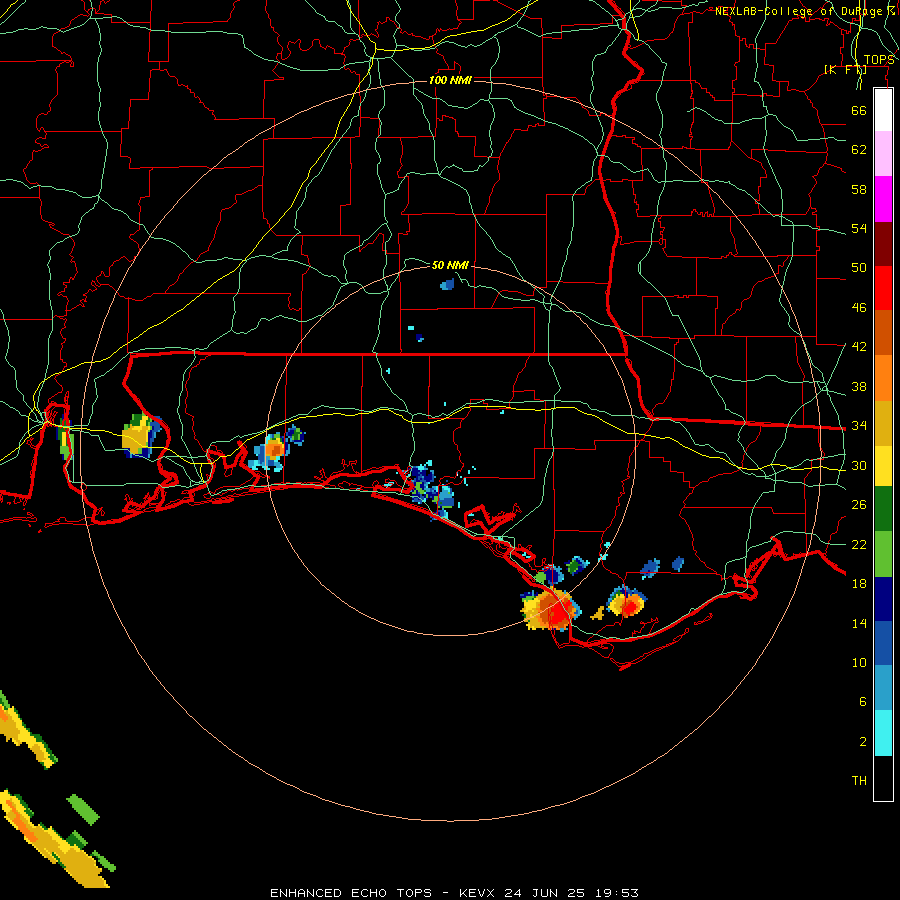Click the "14" legend value
The height and width of the screenshot is (900, 900).
tap(859, 623)
